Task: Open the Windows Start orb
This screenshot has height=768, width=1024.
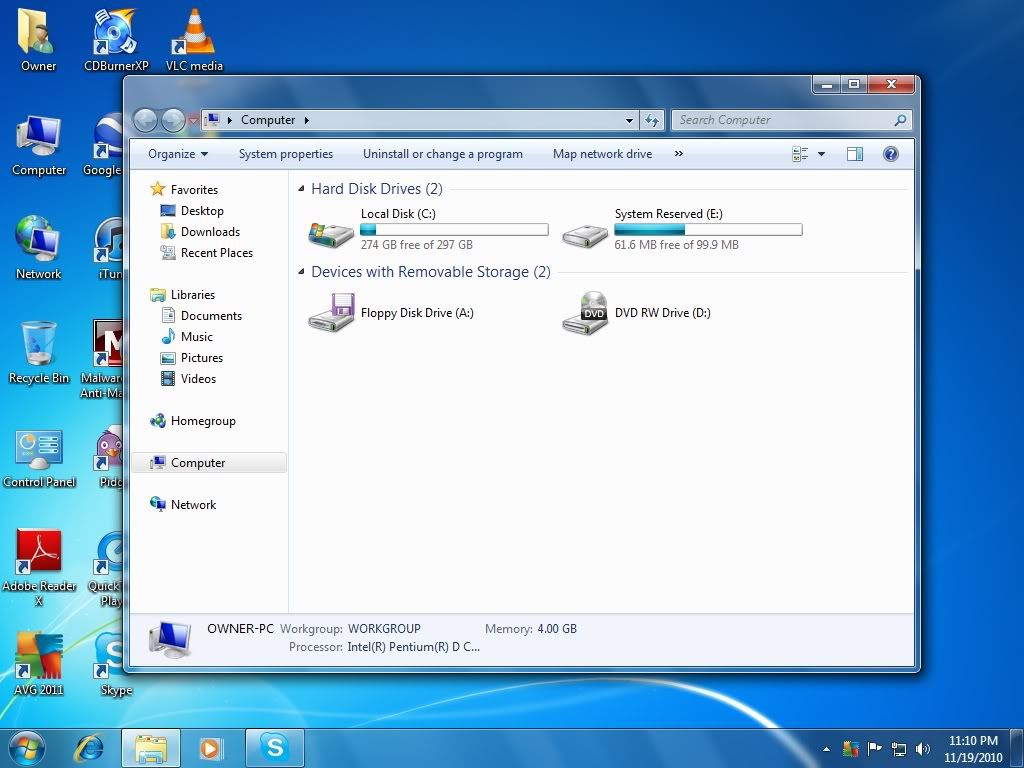Action: 27,748
